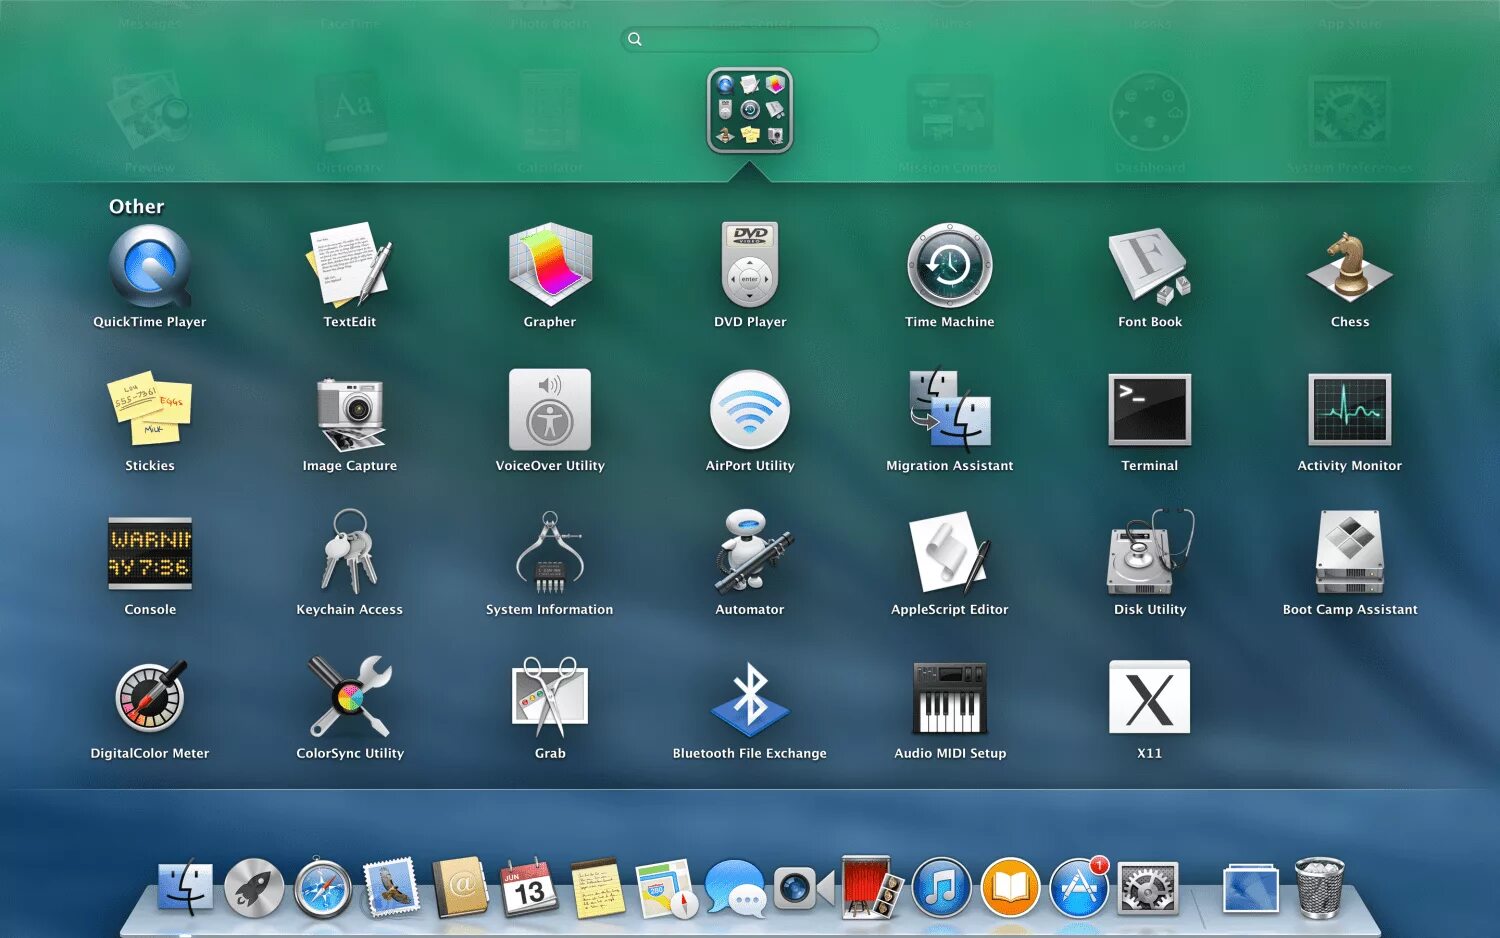
Task: Open Bluetooth File Exchange
Action: (x=750, y=698)
